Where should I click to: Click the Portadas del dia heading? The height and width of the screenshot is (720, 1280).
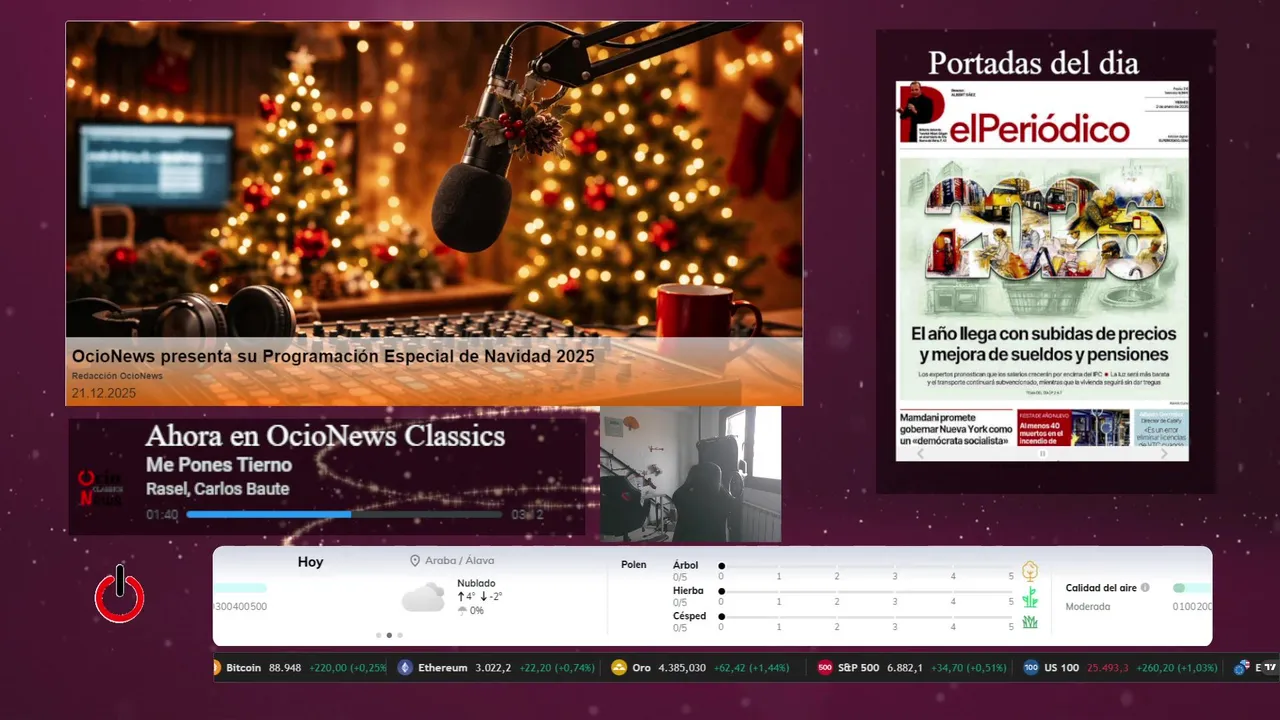(x=1034, y=63)
